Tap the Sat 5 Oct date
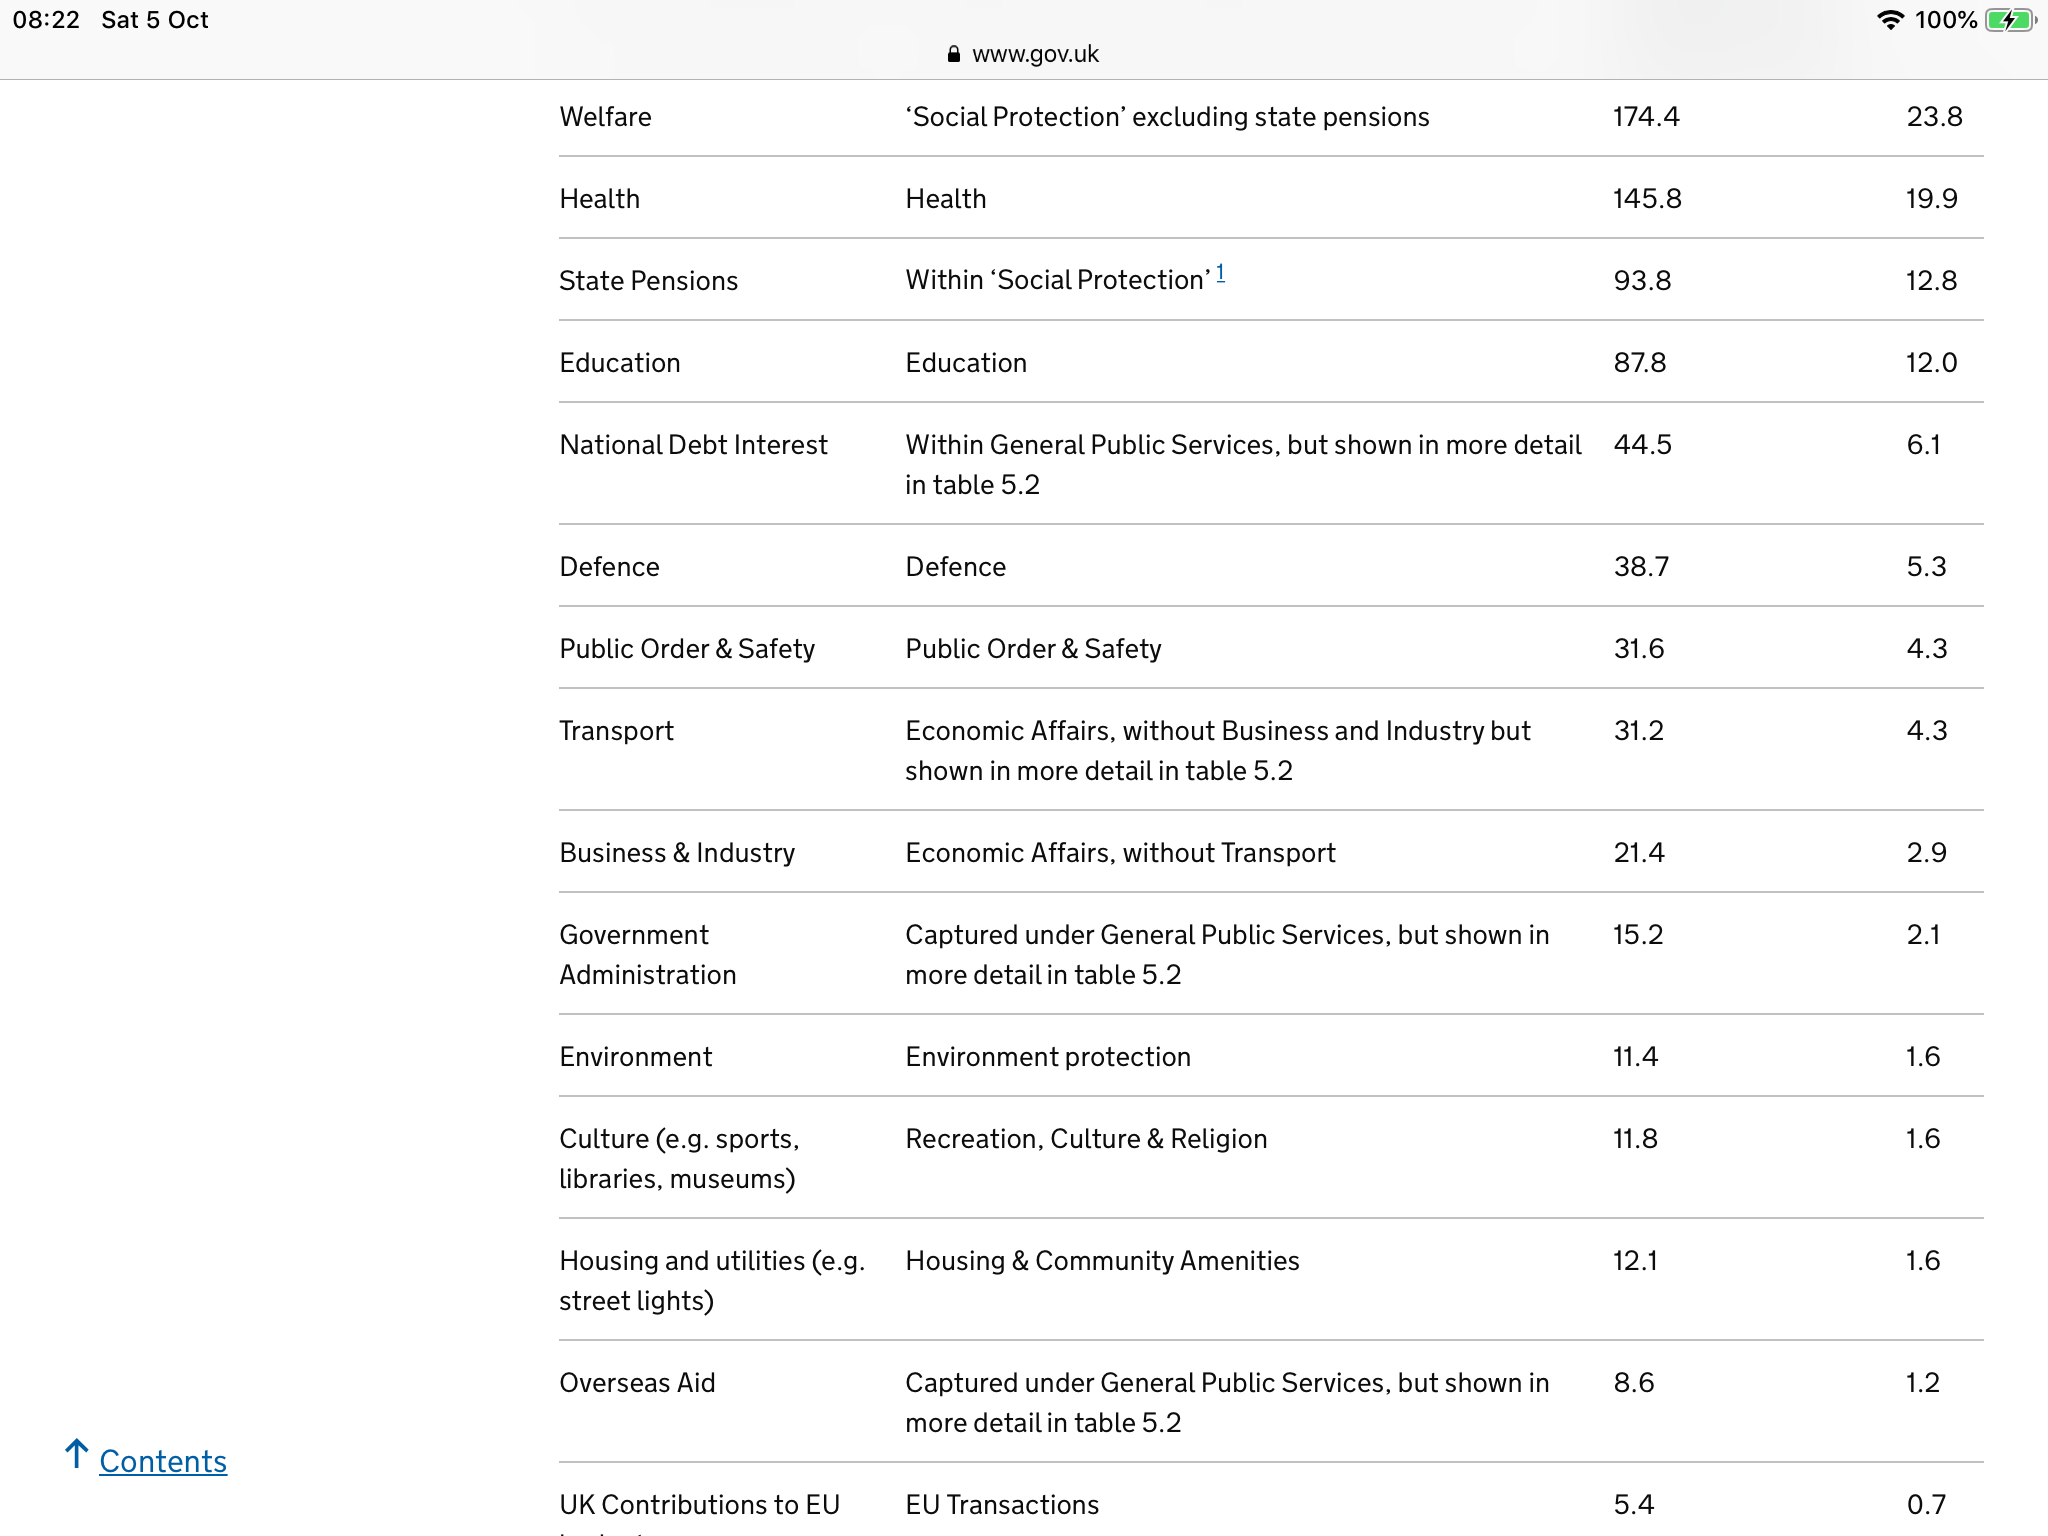Image resolution: width=2048 pixels, height=1536 pixels. (x=155, y=20)
